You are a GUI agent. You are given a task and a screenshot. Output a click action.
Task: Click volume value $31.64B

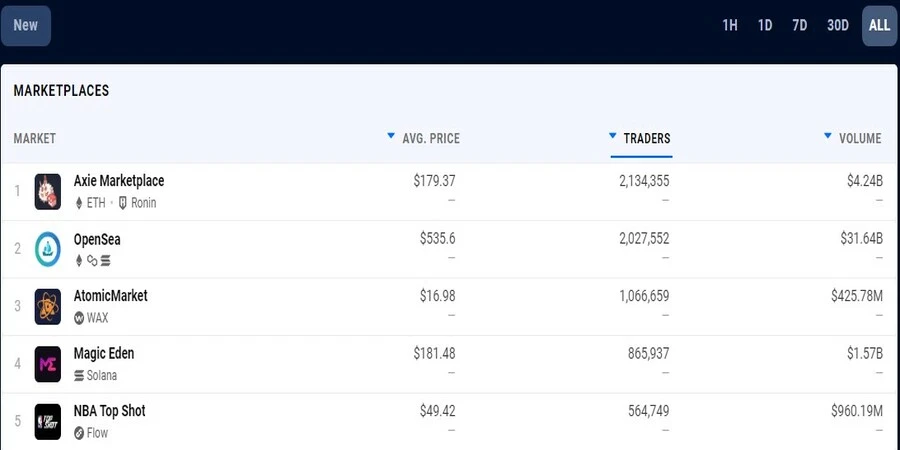(862, 238)
